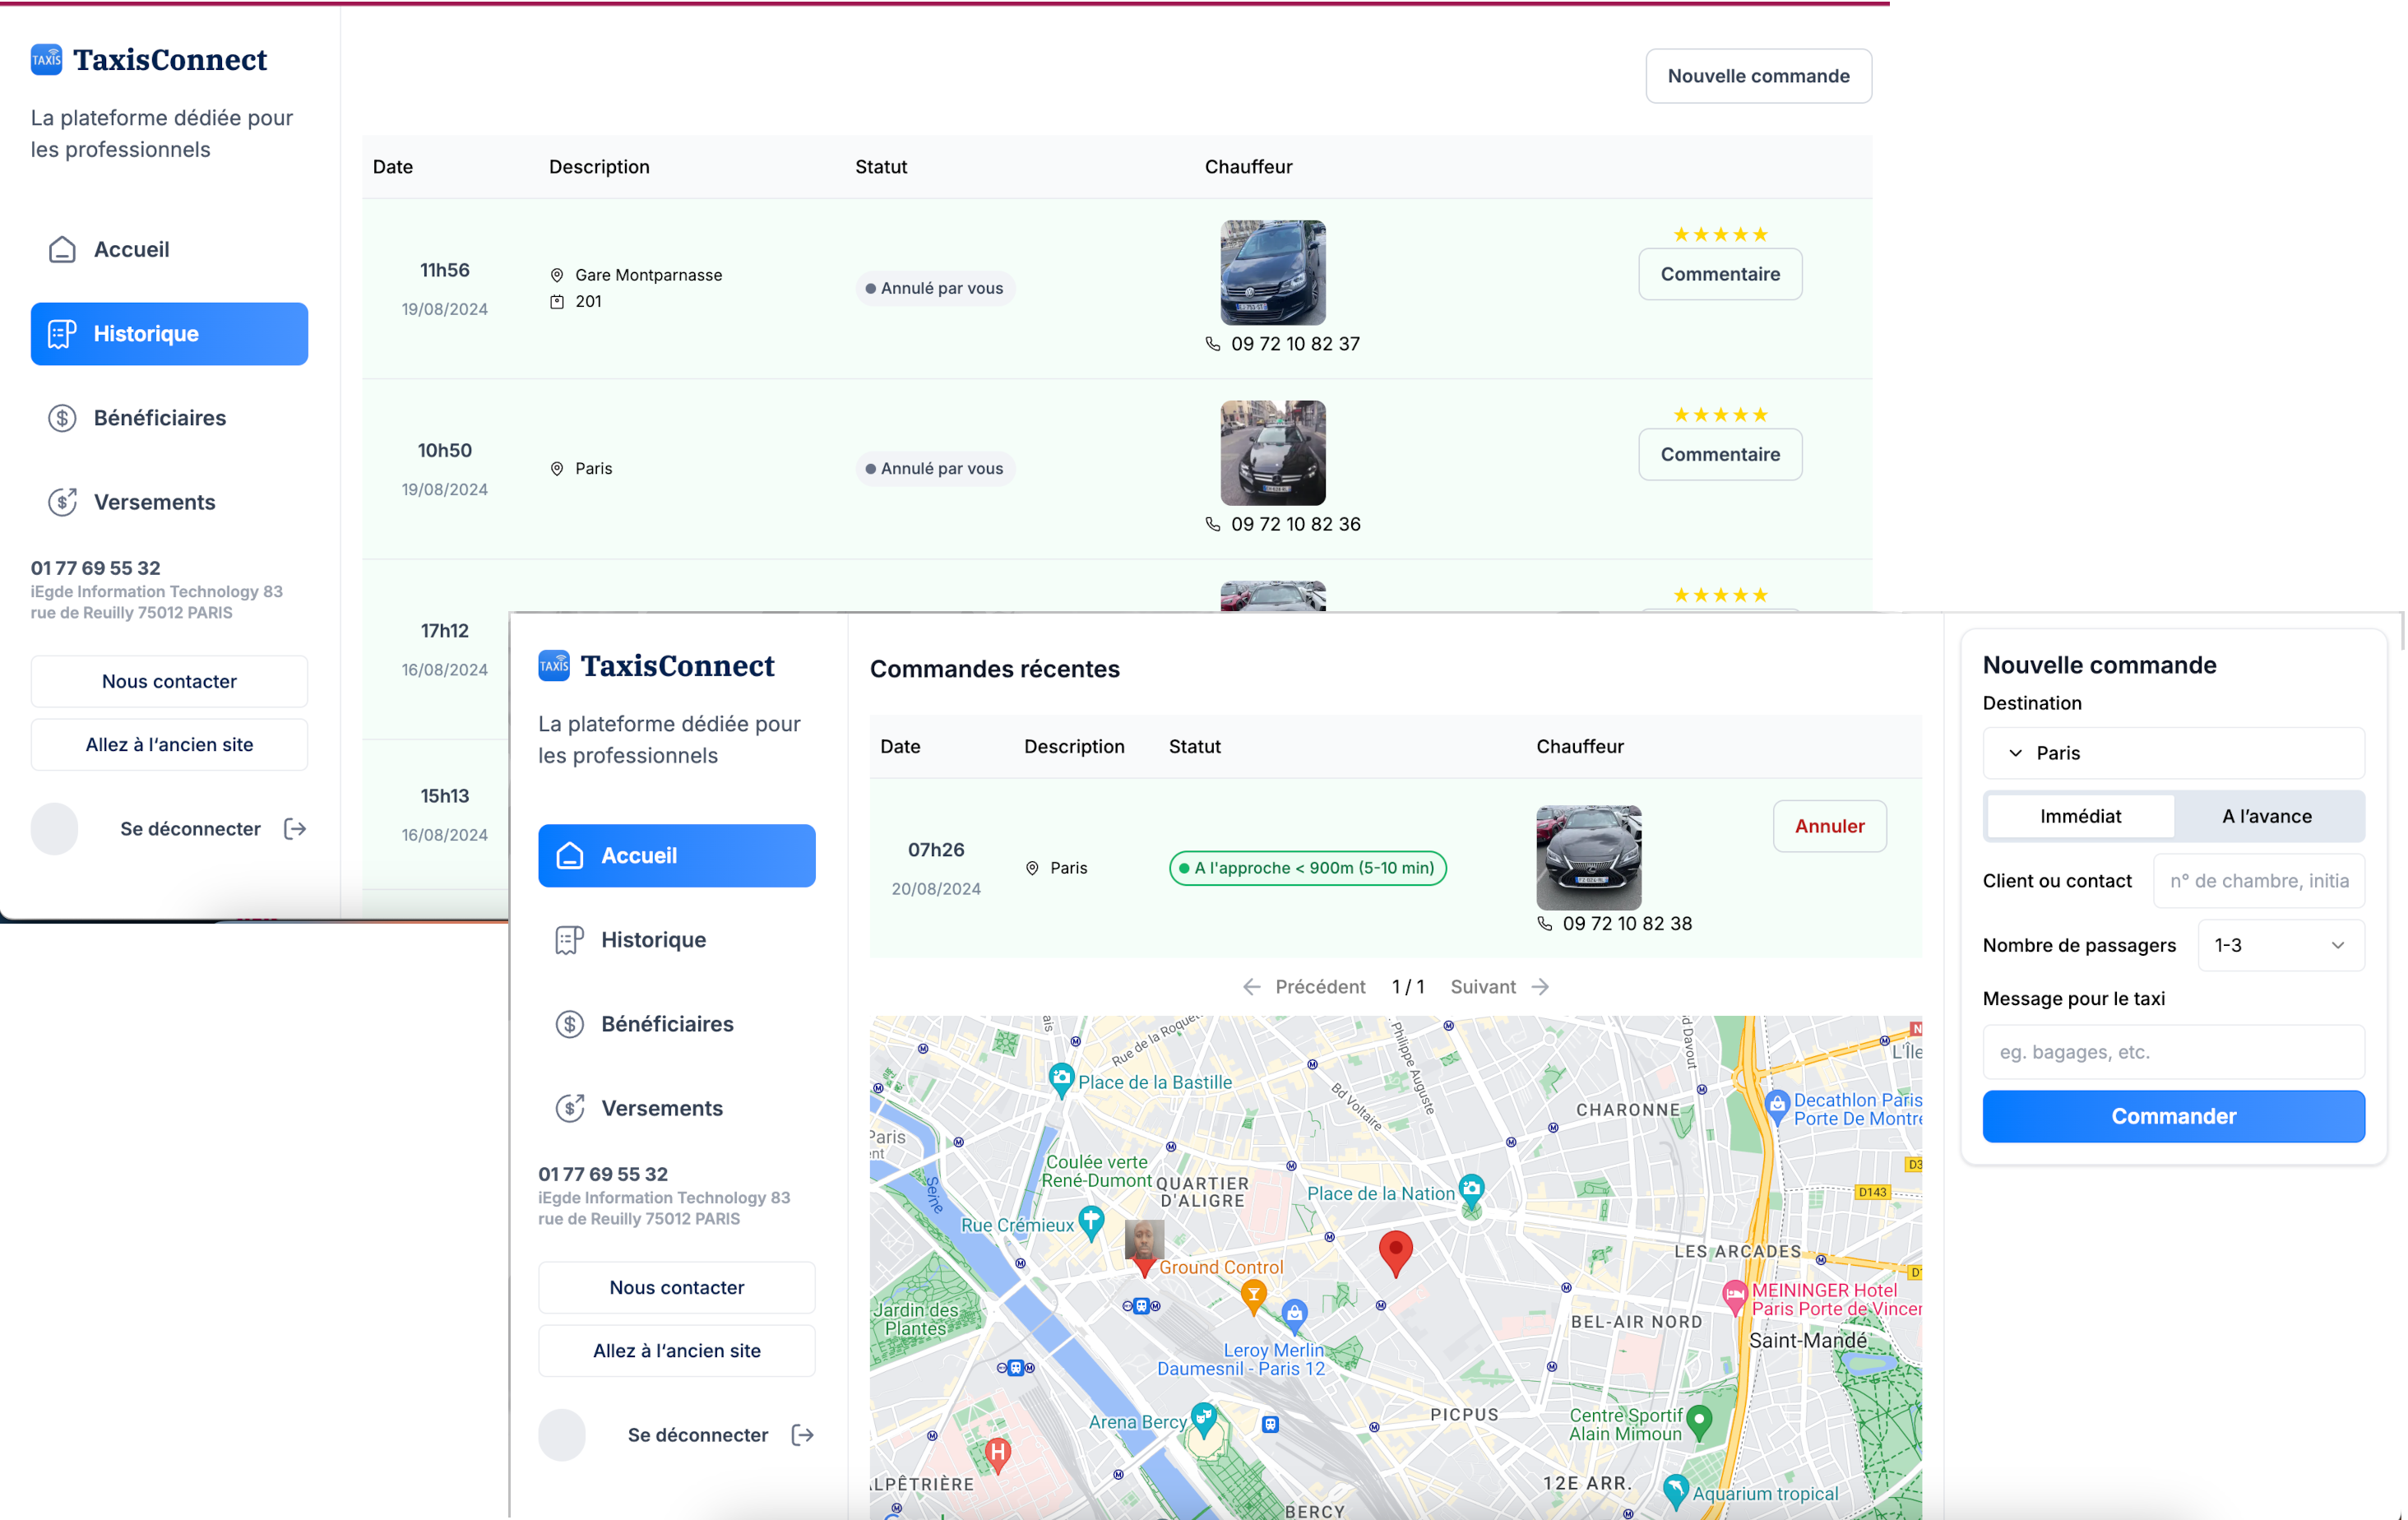
Task: Click the Se déconnecter logout arrow icon
Action: [x=803, y=1434]
